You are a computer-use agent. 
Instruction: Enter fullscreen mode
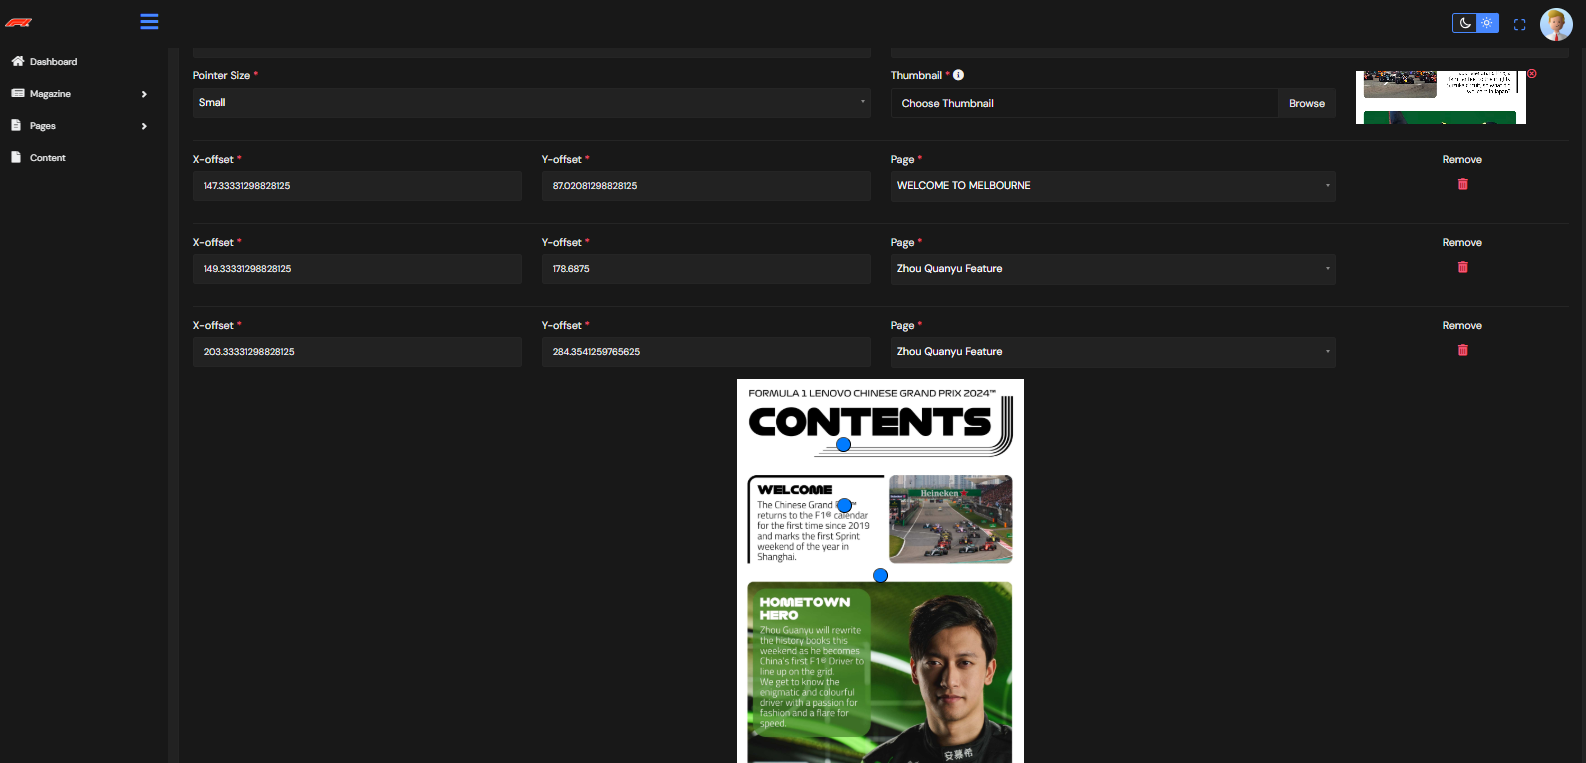[x=1519, y=24]
